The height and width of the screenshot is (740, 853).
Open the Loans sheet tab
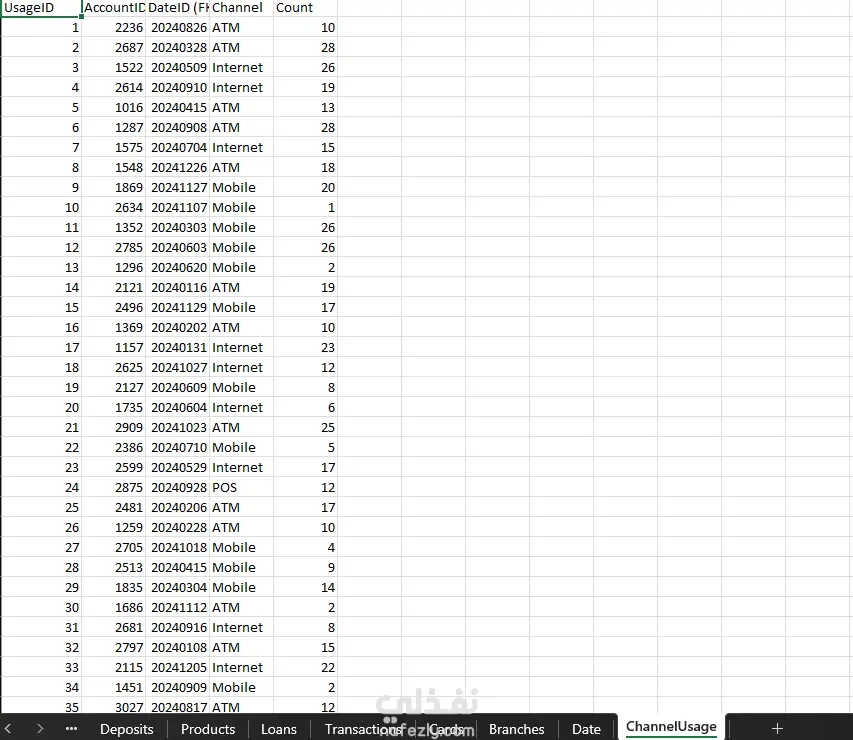279,729
